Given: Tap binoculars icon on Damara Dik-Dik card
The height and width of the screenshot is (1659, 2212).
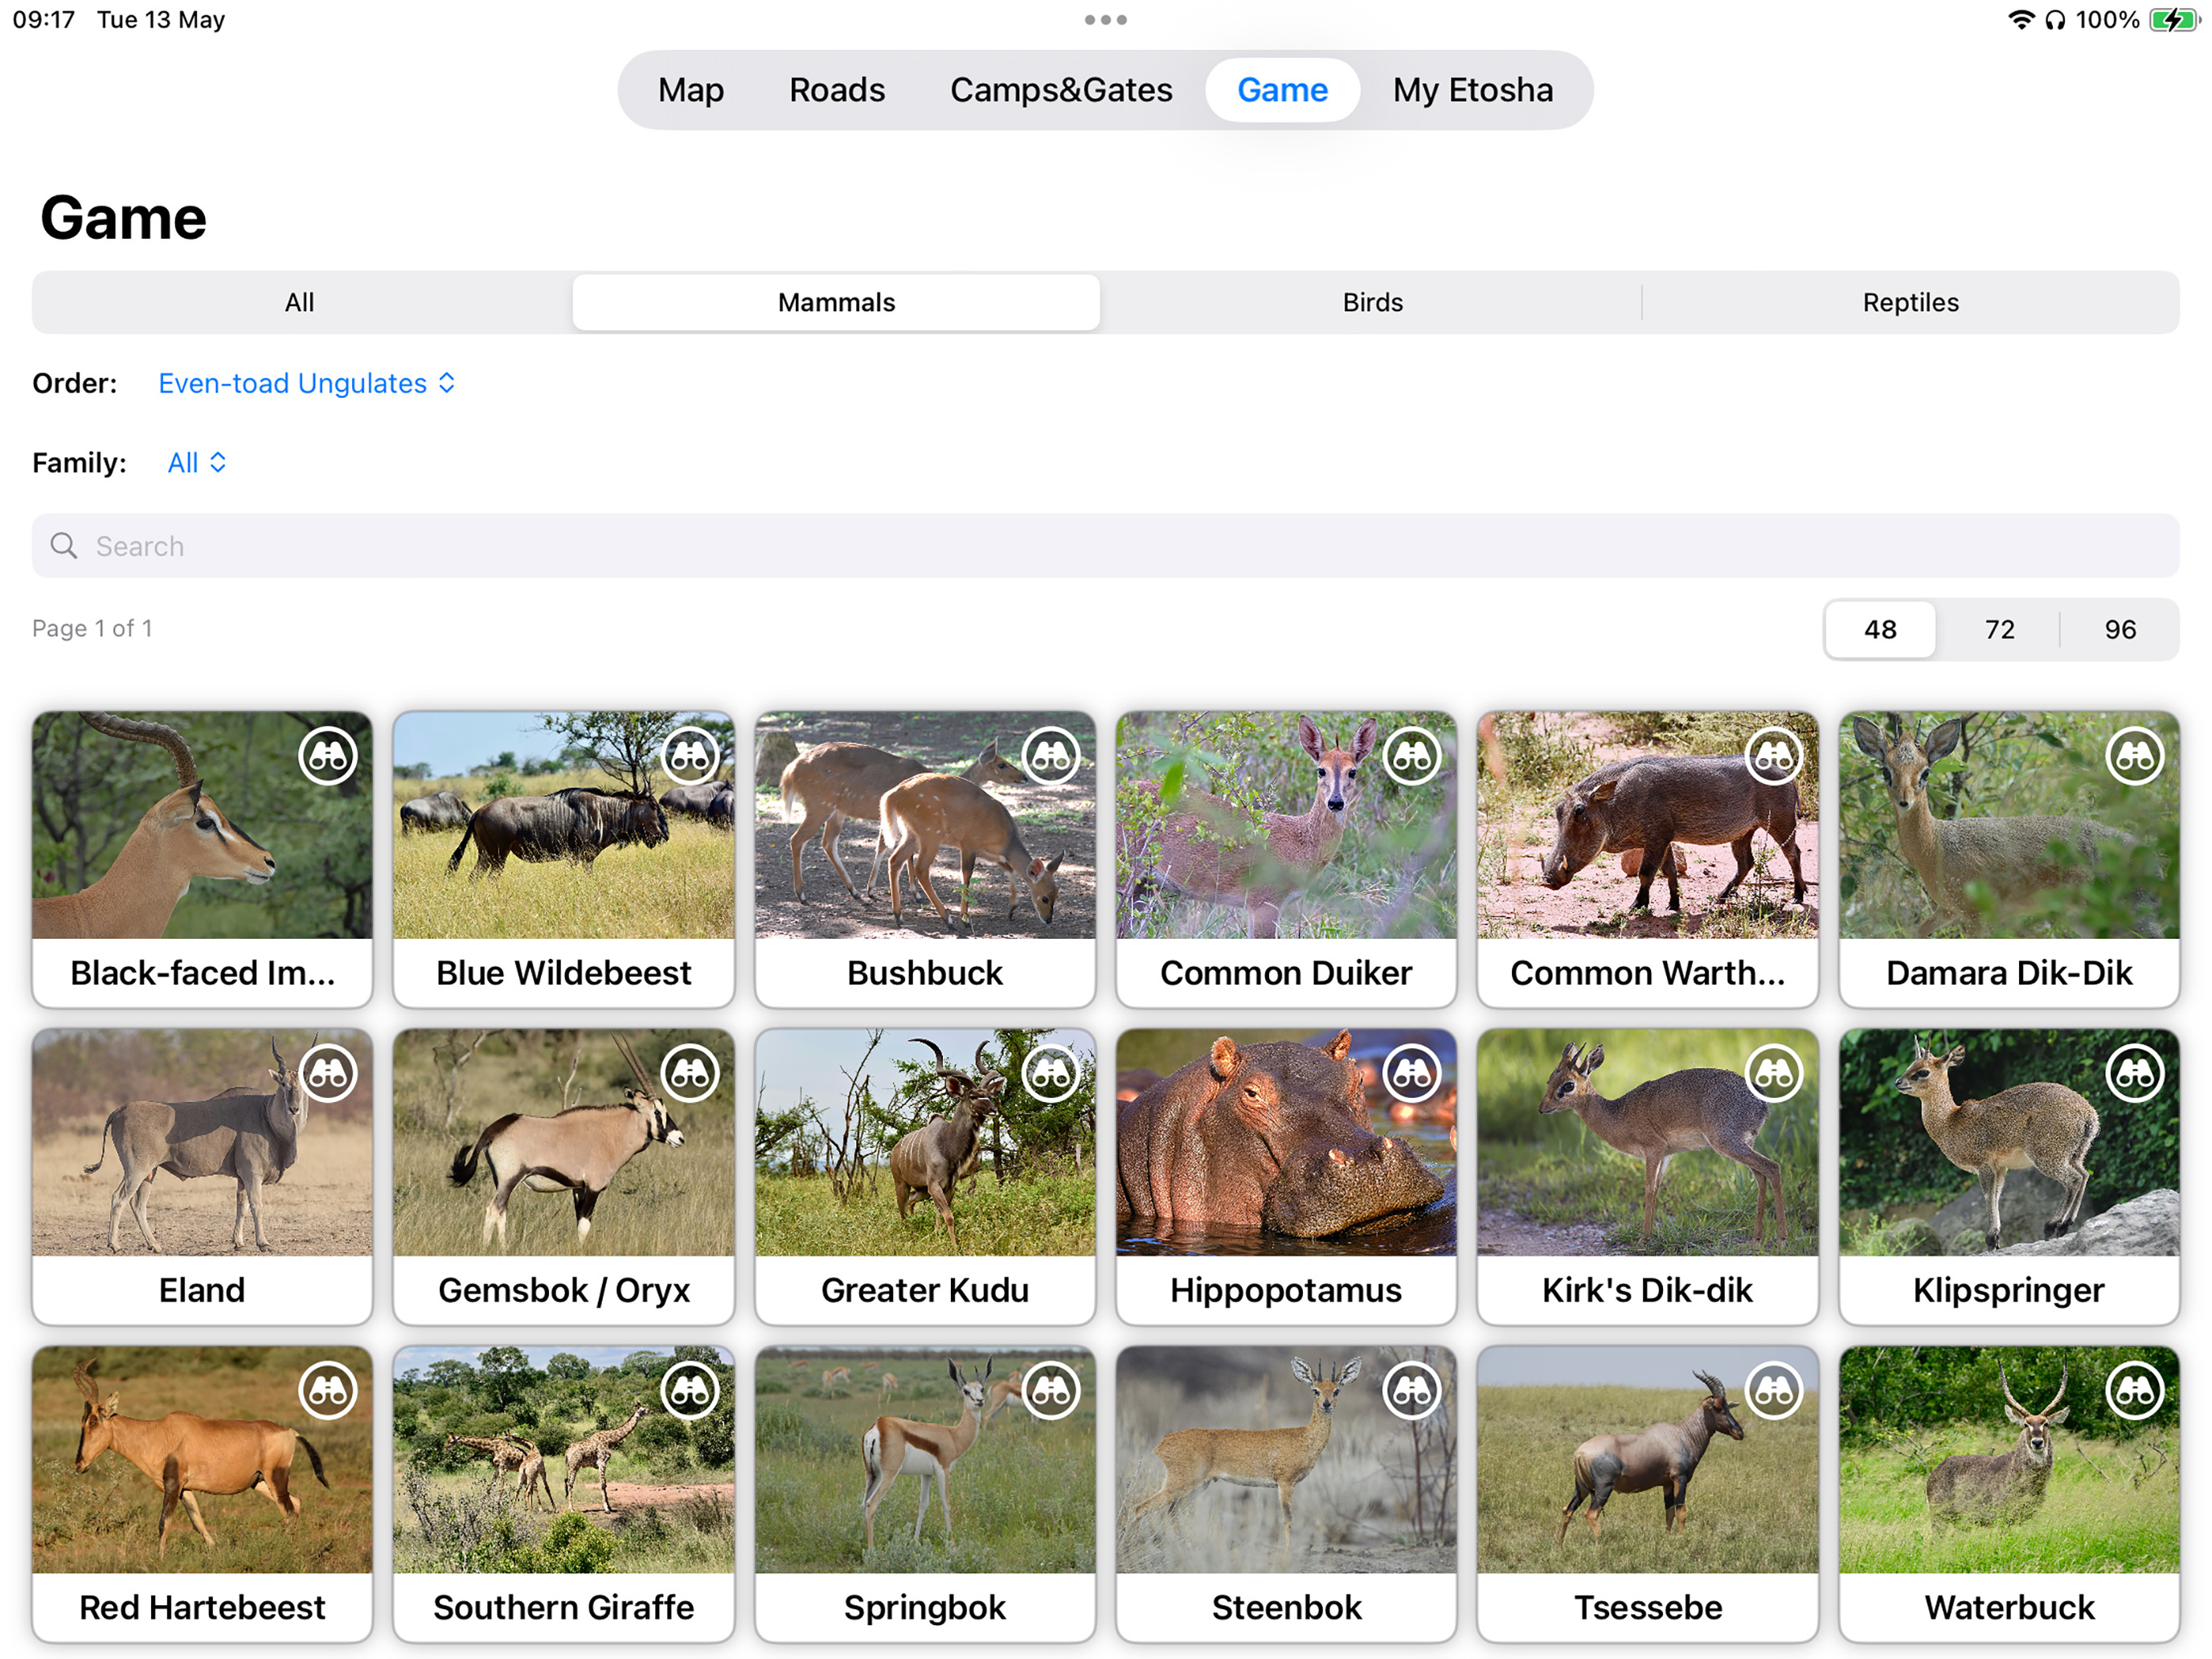Looking at the screenshot, I should click(x=2135, y=756).
